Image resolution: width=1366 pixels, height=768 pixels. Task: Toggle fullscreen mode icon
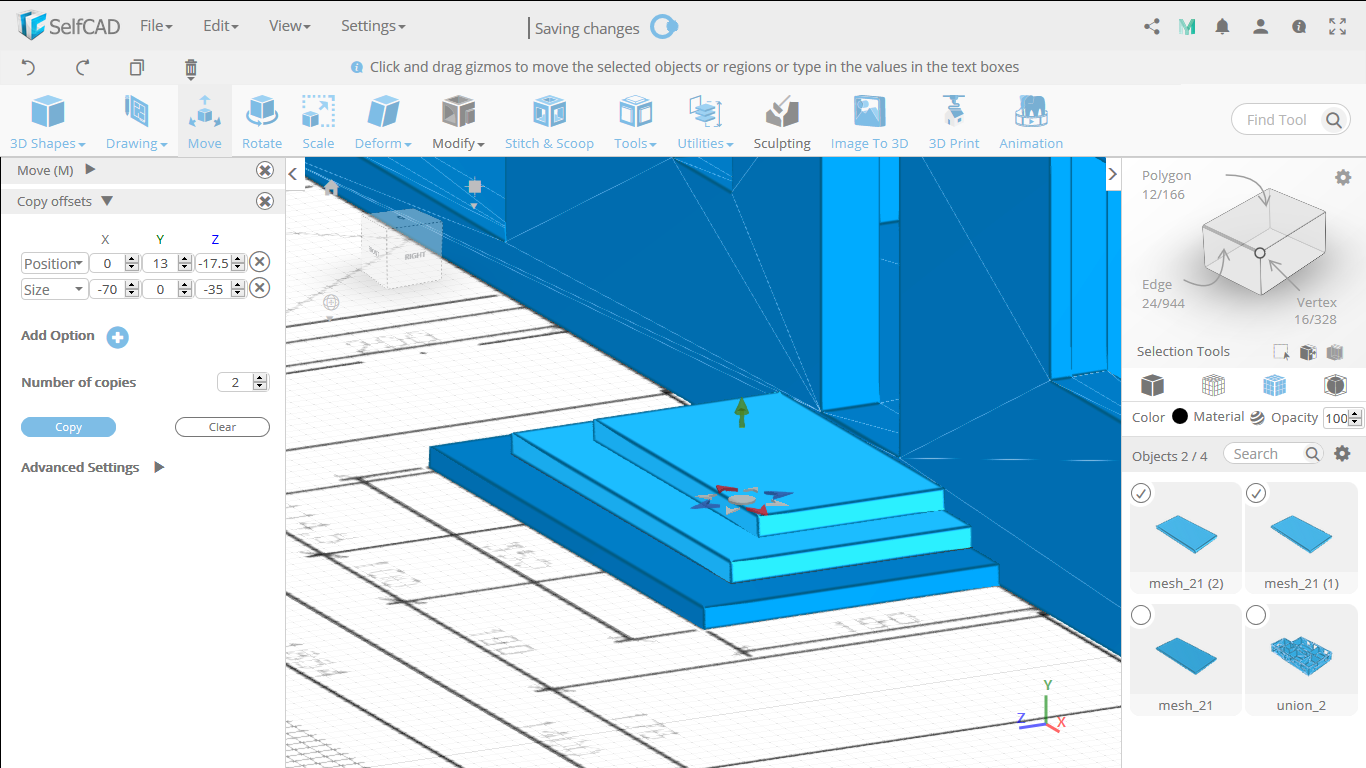tap(1338, 27)
